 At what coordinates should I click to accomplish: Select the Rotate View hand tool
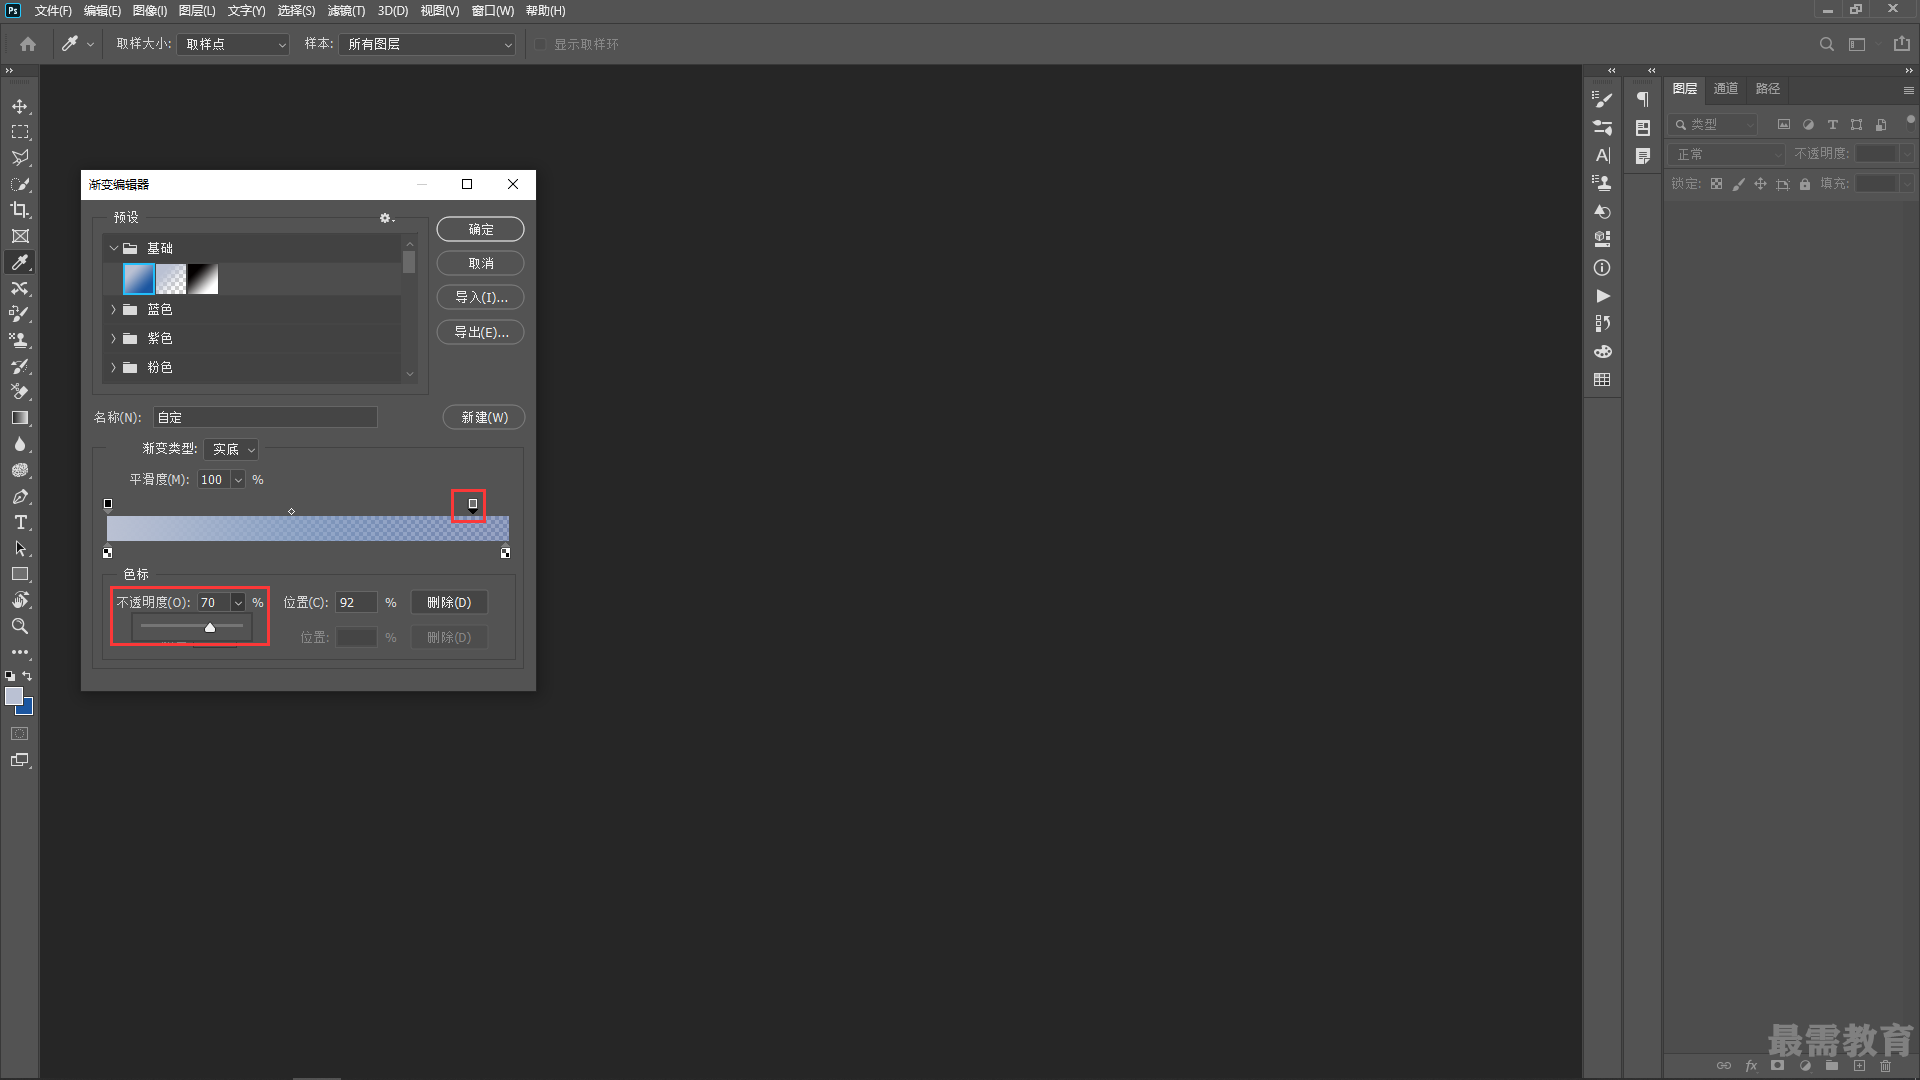click(x=20, y=600)
